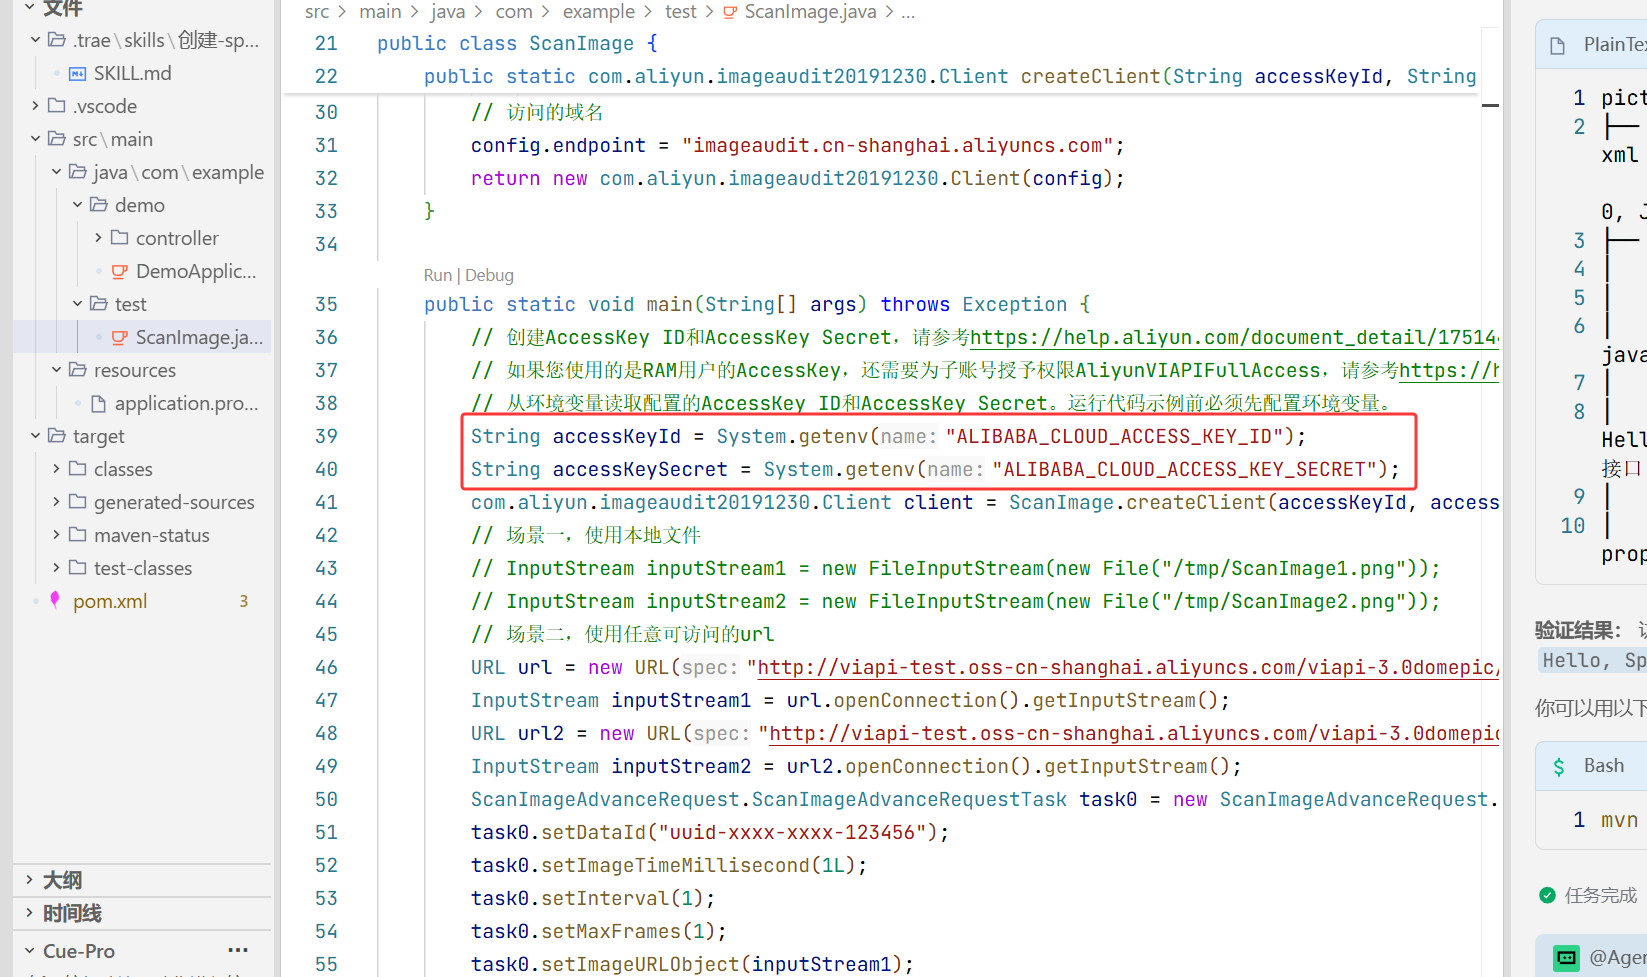
Task: Click 'throws' keyword on line 35
Action: [x=915, y=305]
